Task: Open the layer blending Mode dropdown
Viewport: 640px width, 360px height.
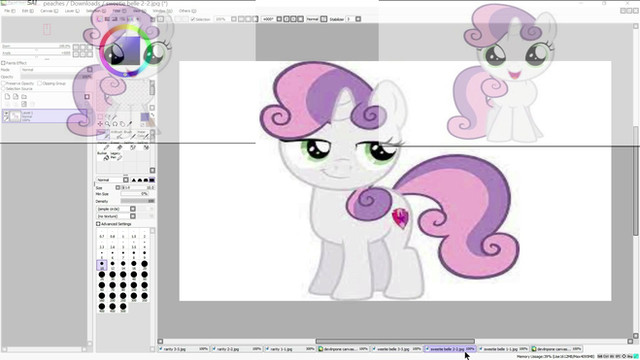Action: pyautogui.click(x=57, y=70)
